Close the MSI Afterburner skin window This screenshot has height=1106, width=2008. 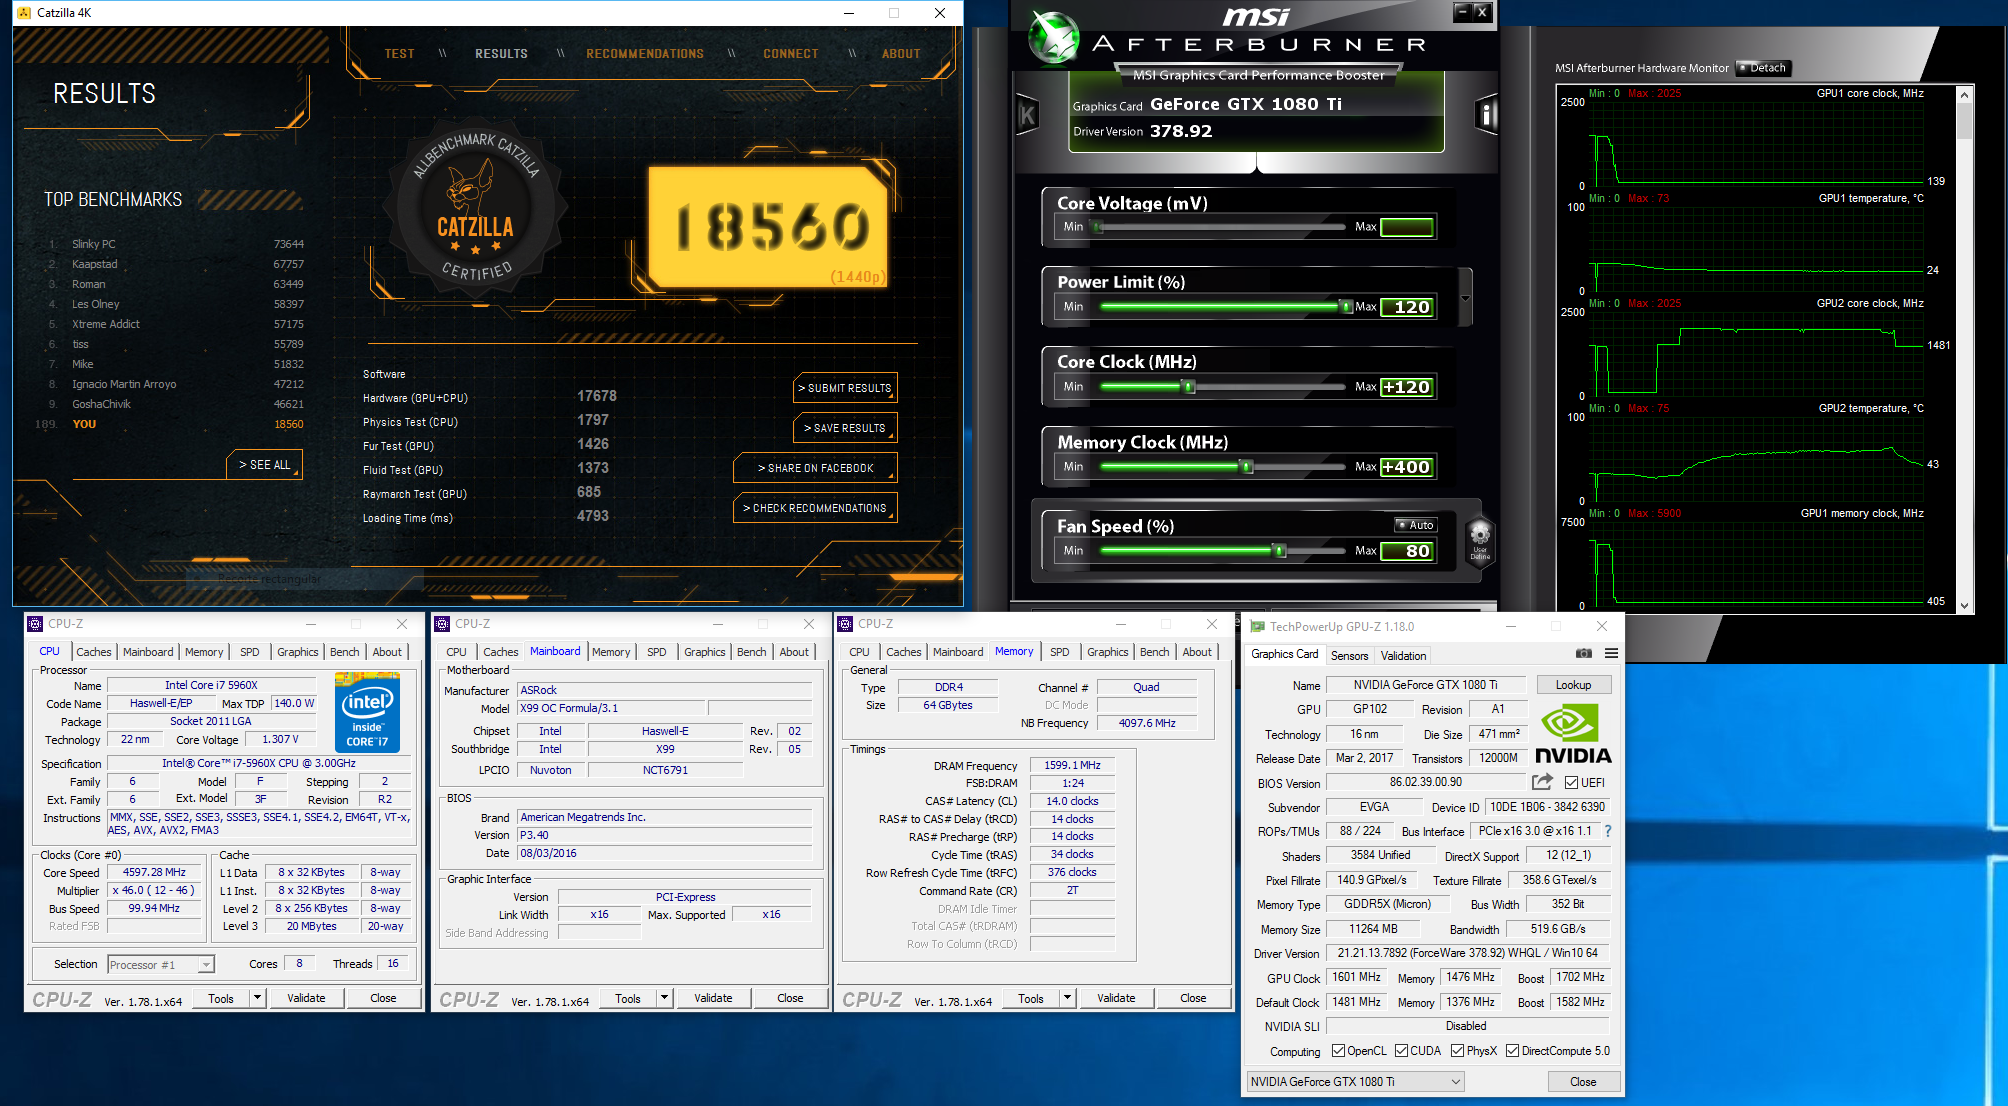(1482, 12)
